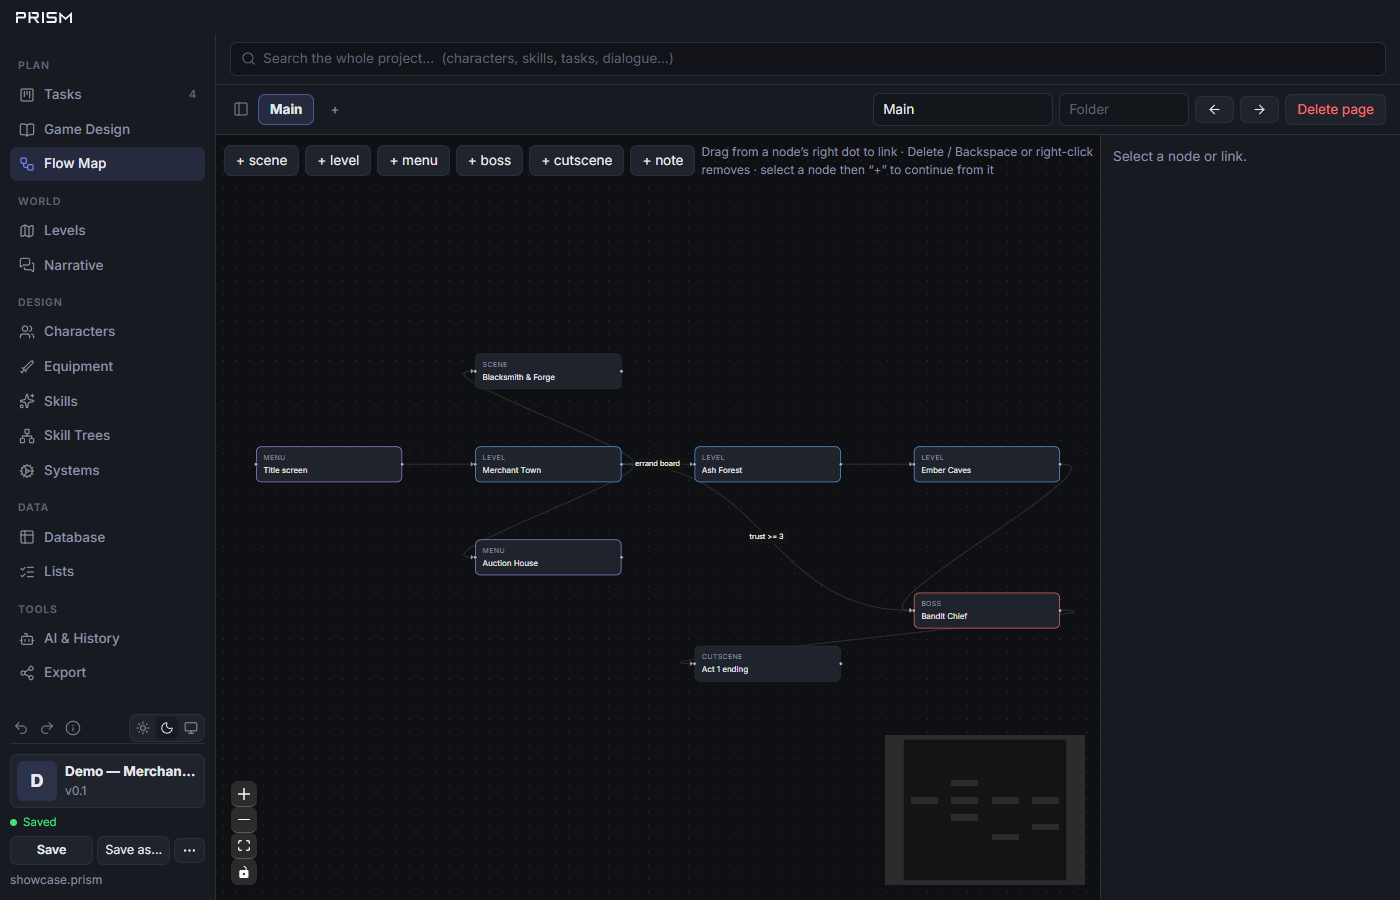
Task: Switch to light theme
Action: click(143, 728)
